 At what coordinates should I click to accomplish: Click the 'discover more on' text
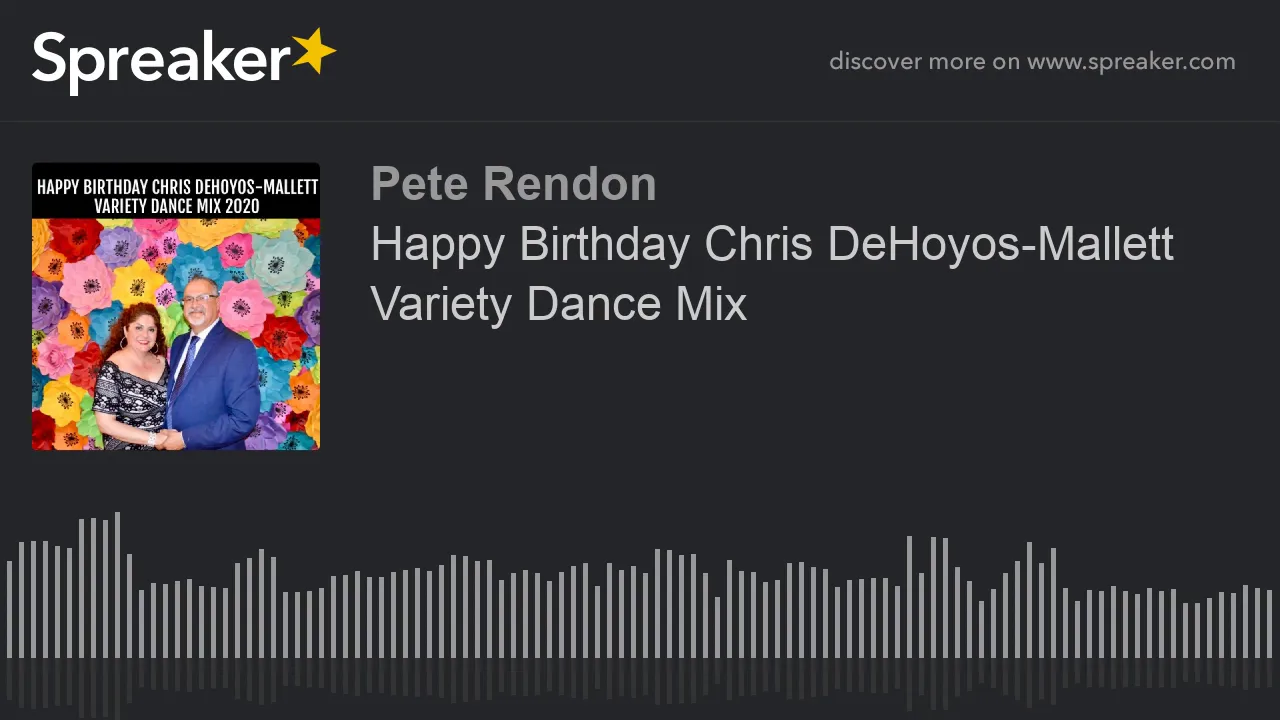click(924, 61)
